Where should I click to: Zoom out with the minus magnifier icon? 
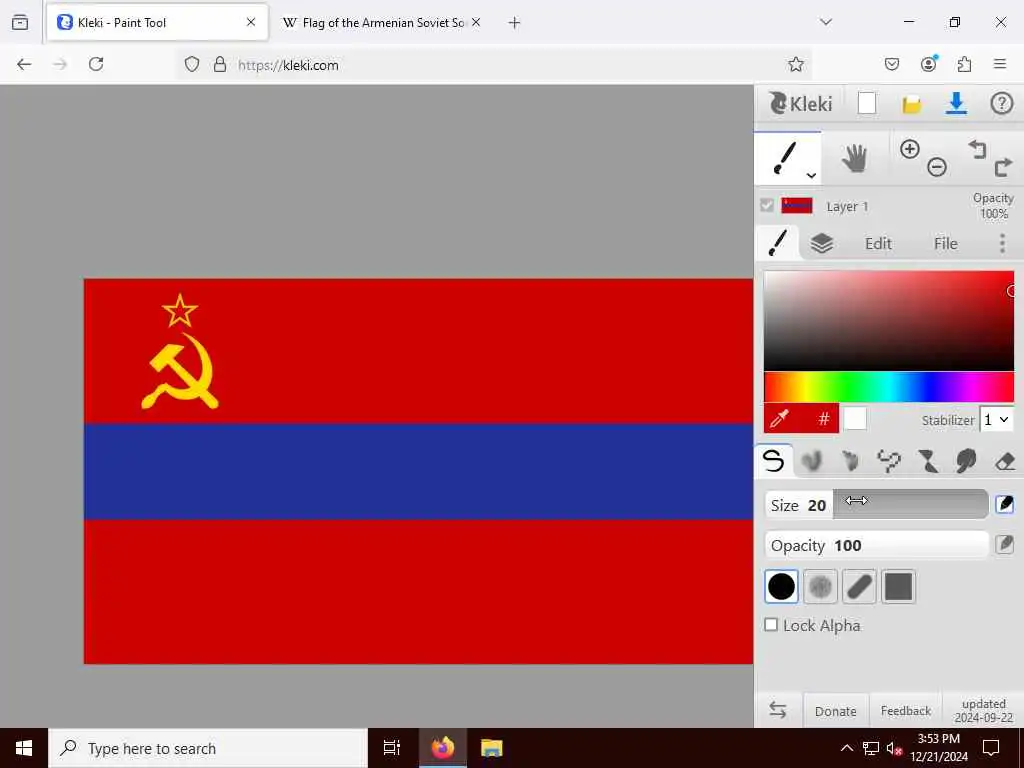936,167
